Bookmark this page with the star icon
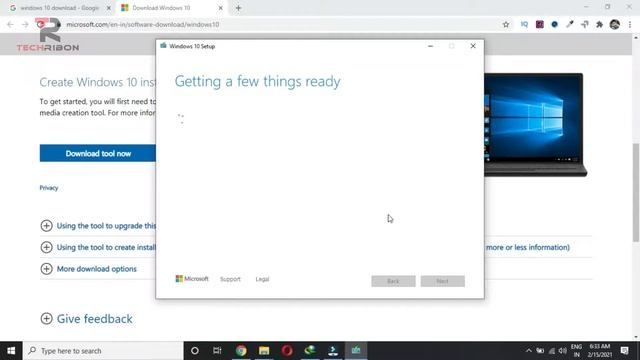The height and width of the screenshot is (360, 640). (506, 24)
